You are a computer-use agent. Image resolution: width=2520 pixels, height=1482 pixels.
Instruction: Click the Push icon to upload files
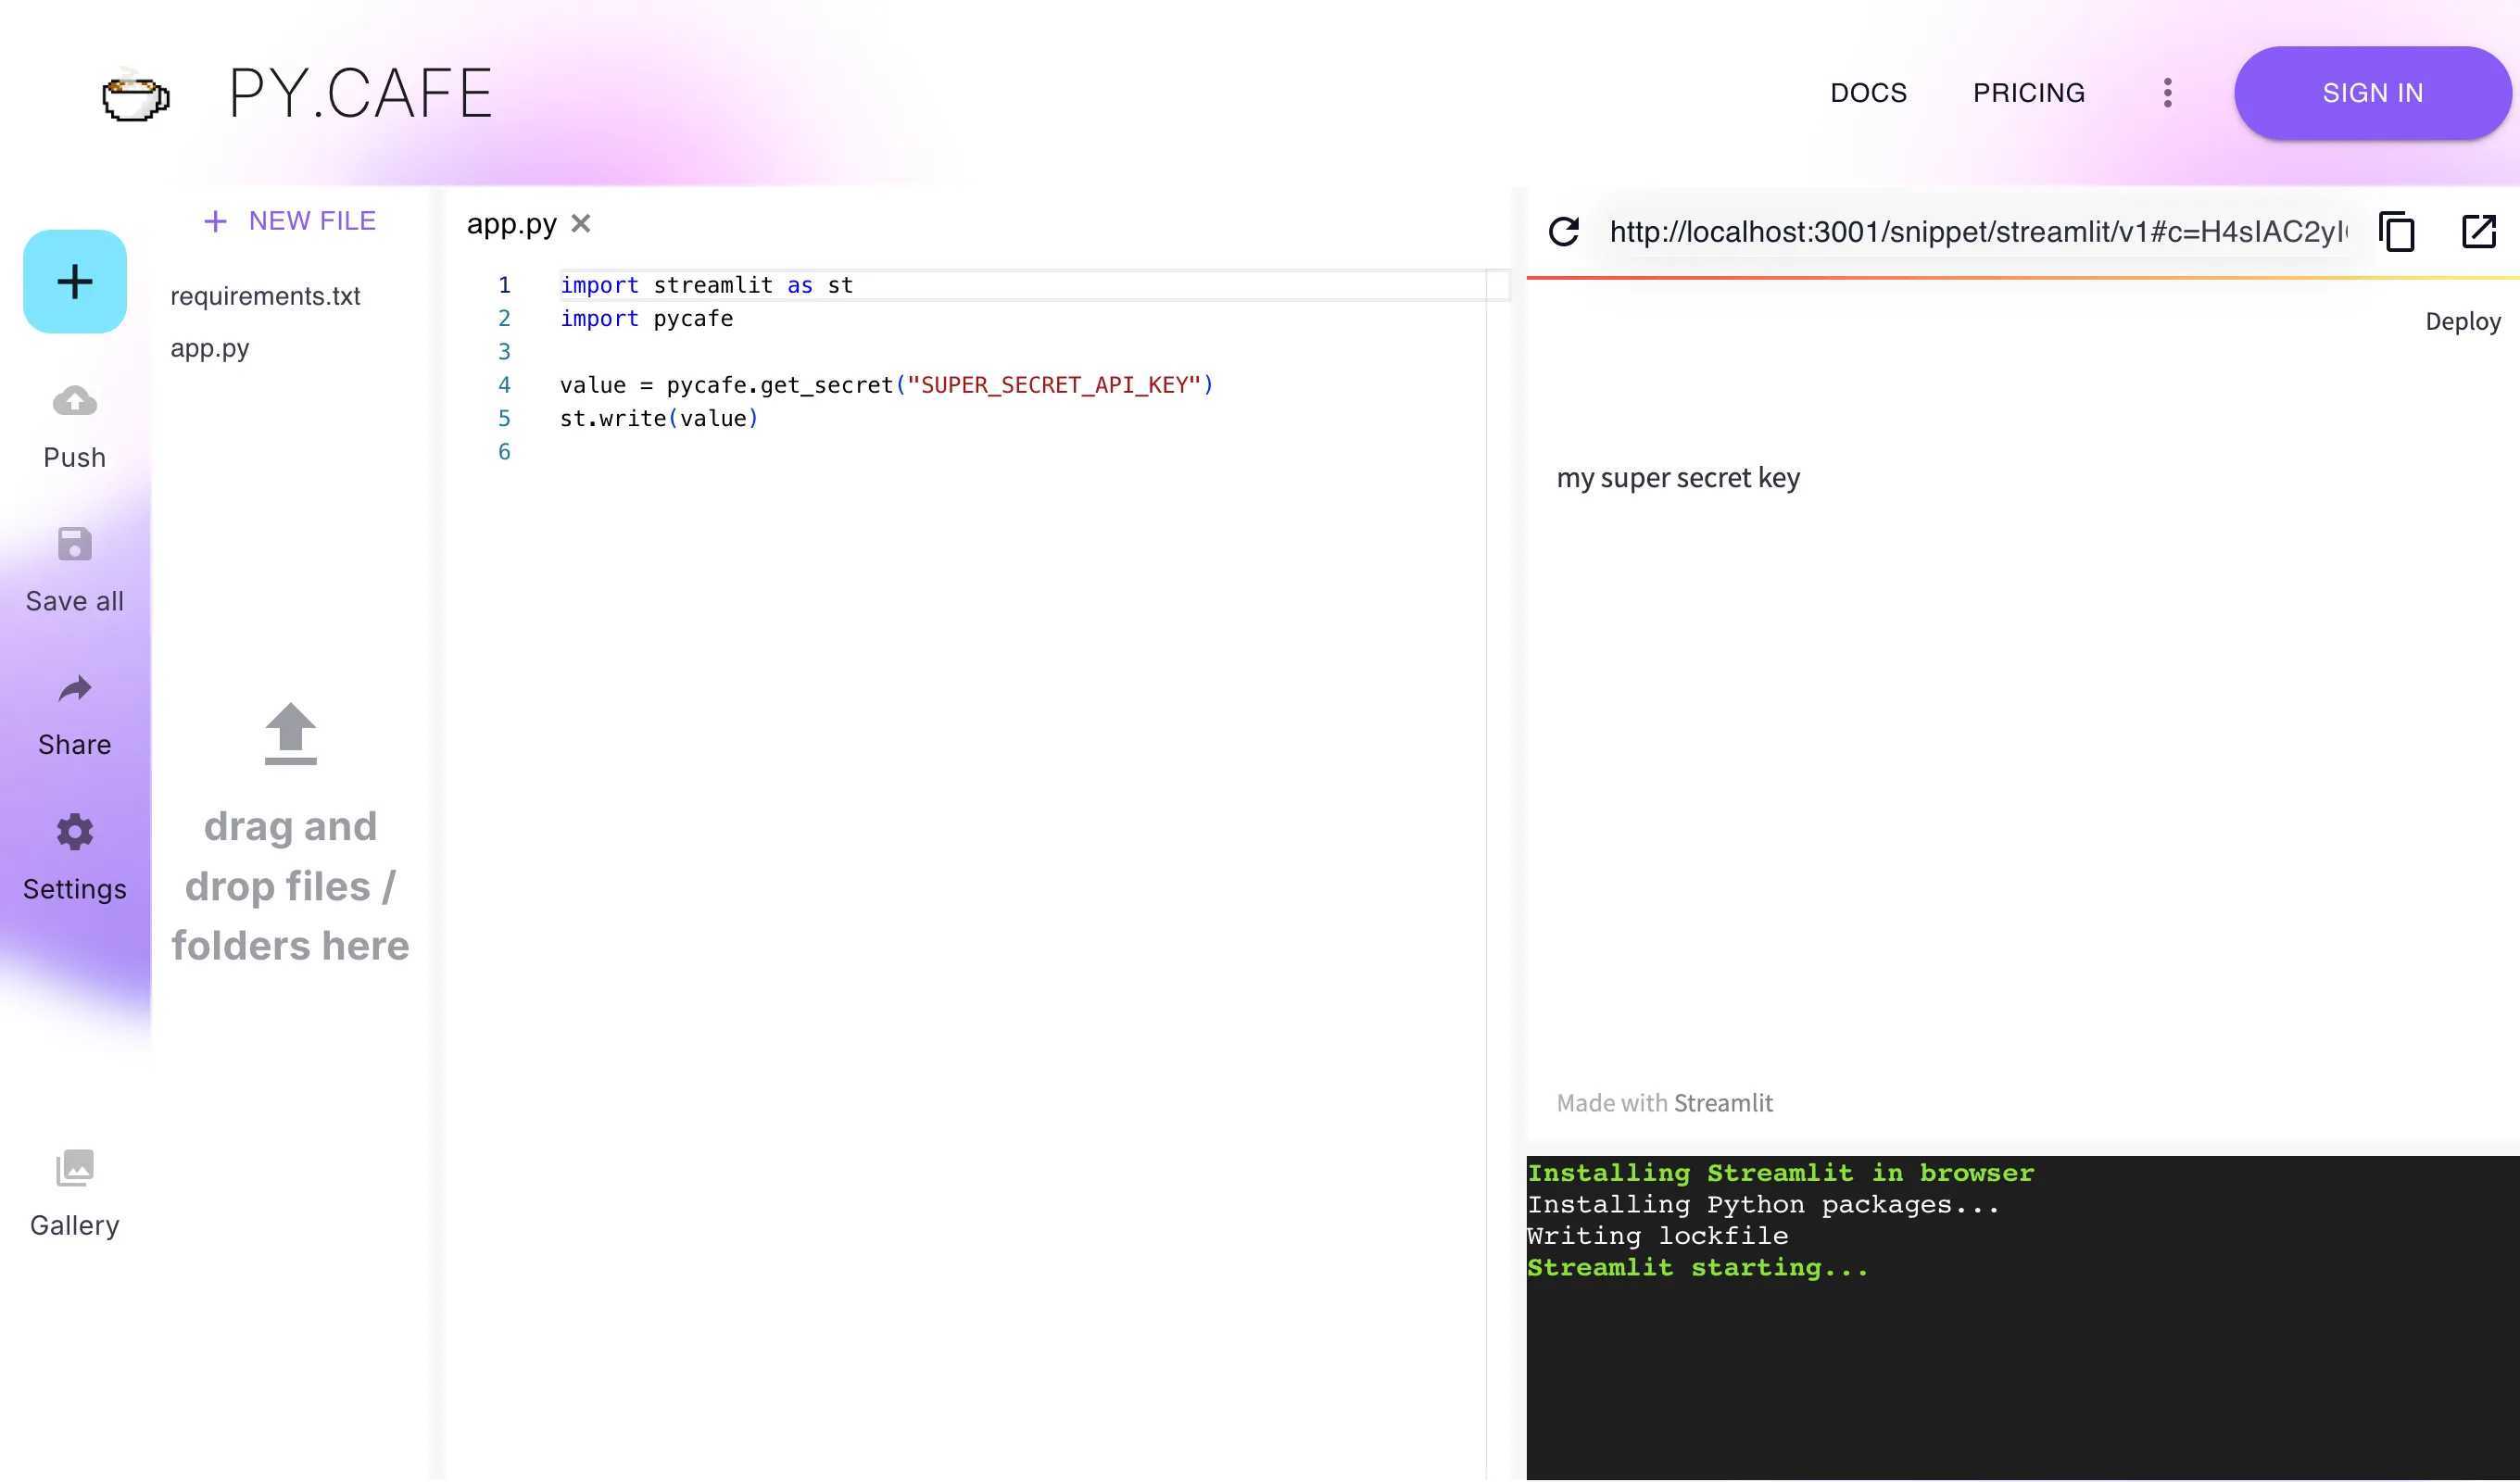pos(74,400)
